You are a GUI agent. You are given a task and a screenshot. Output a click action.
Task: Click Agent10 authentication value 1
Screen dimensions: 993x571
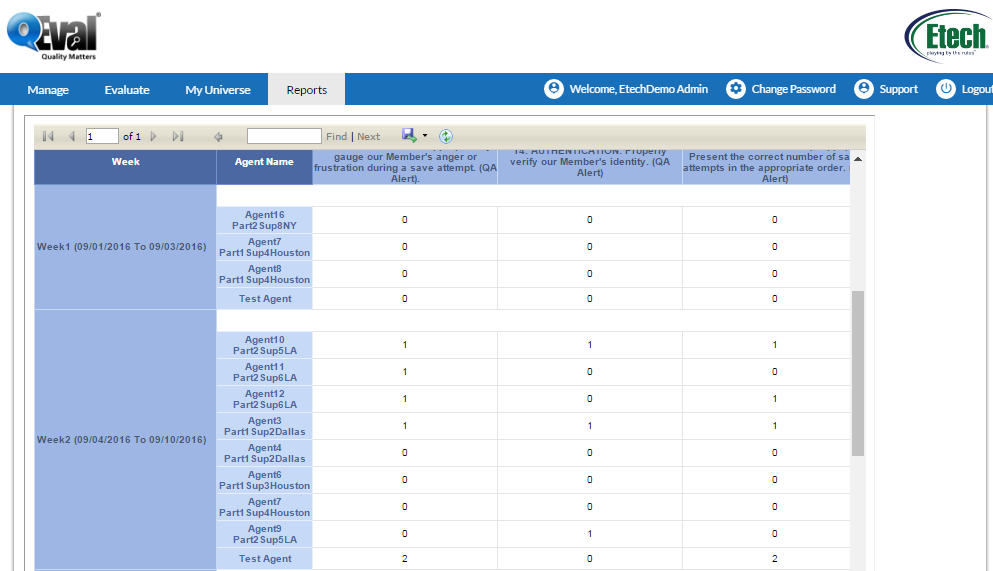[x=590, y=345]
